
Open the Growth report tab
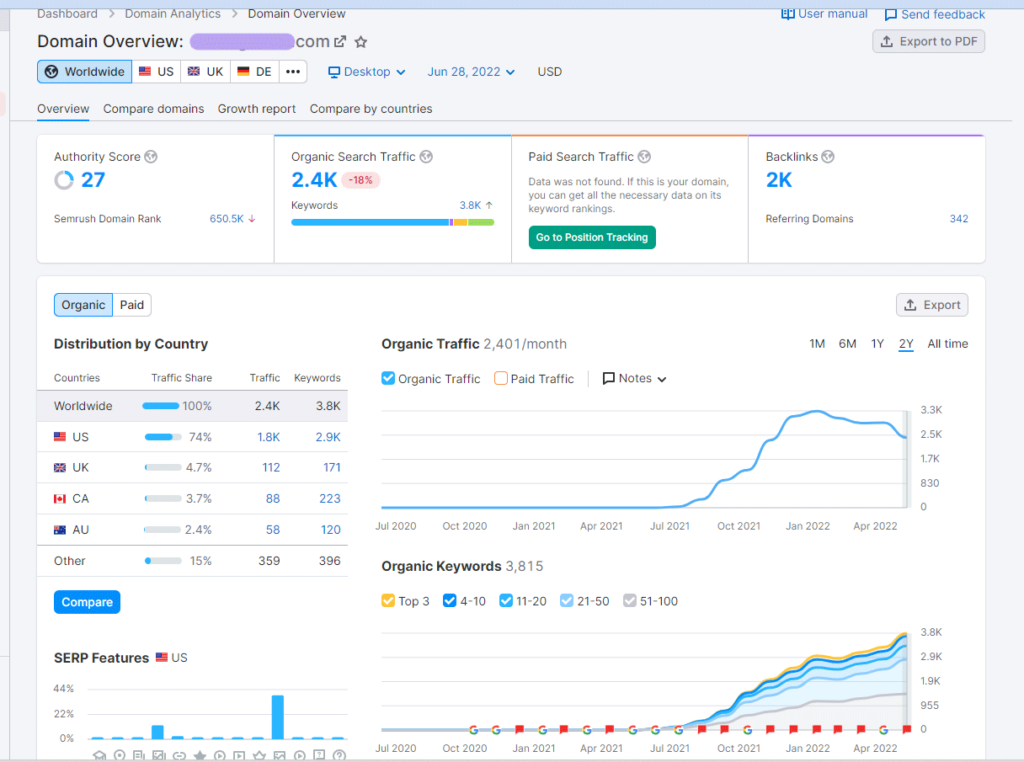(256, 108)
